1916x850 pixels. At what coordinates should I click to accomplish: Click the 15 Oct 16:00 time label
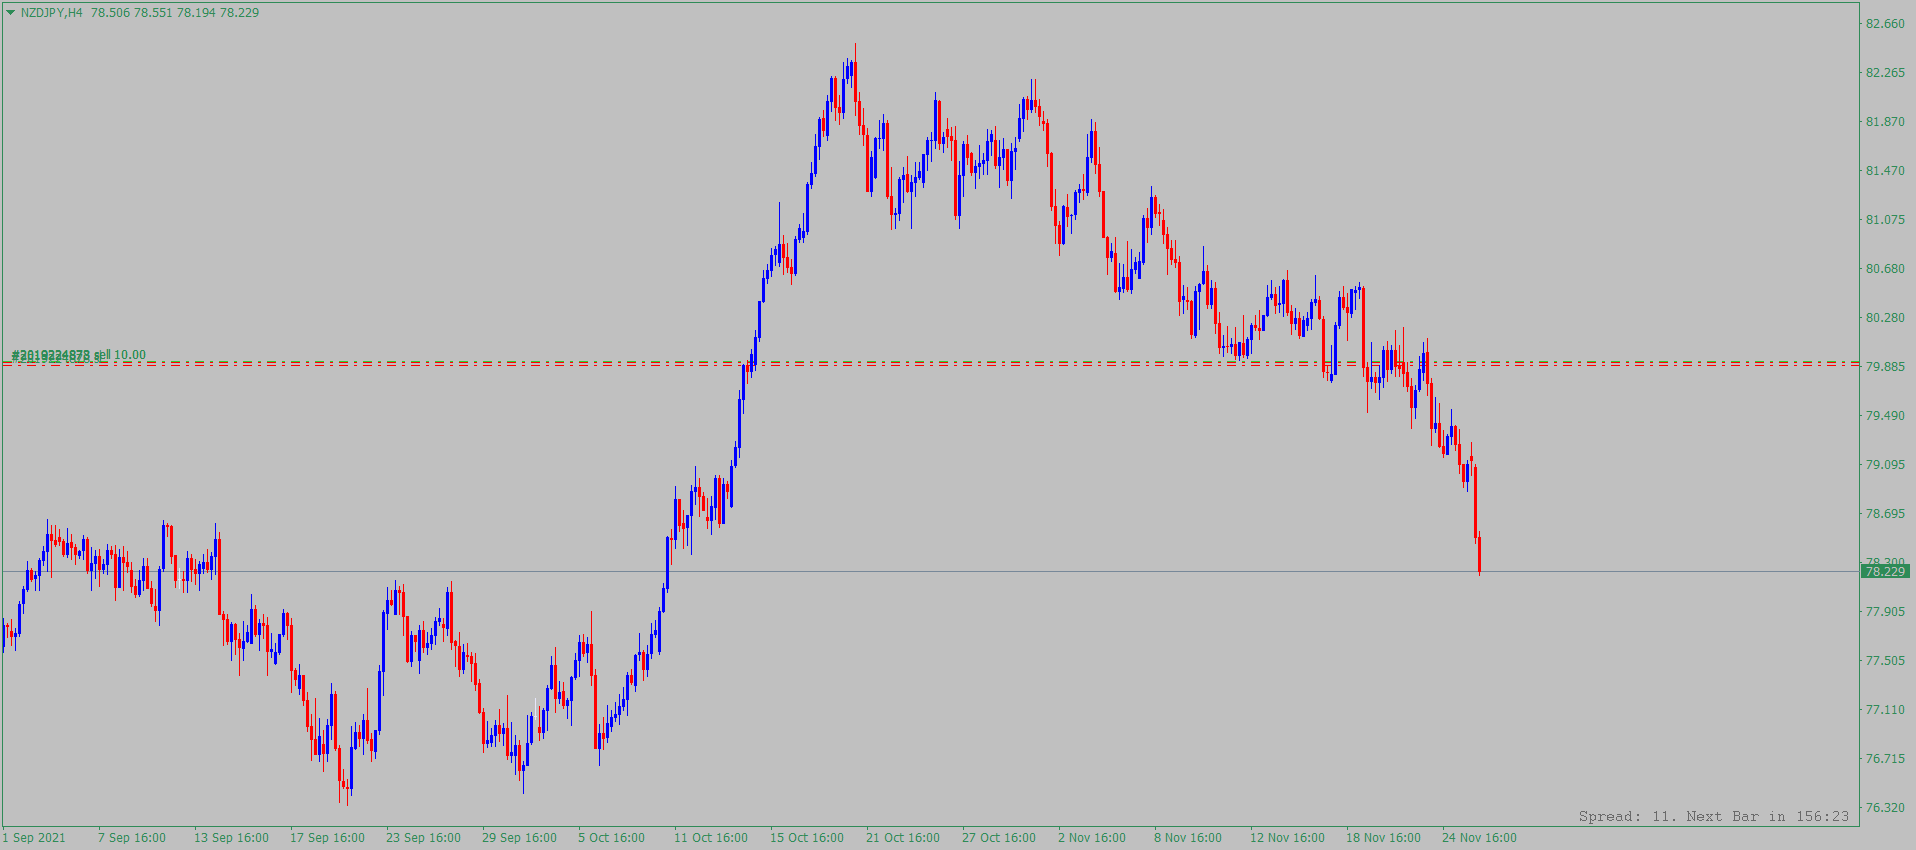coord(806,838)
